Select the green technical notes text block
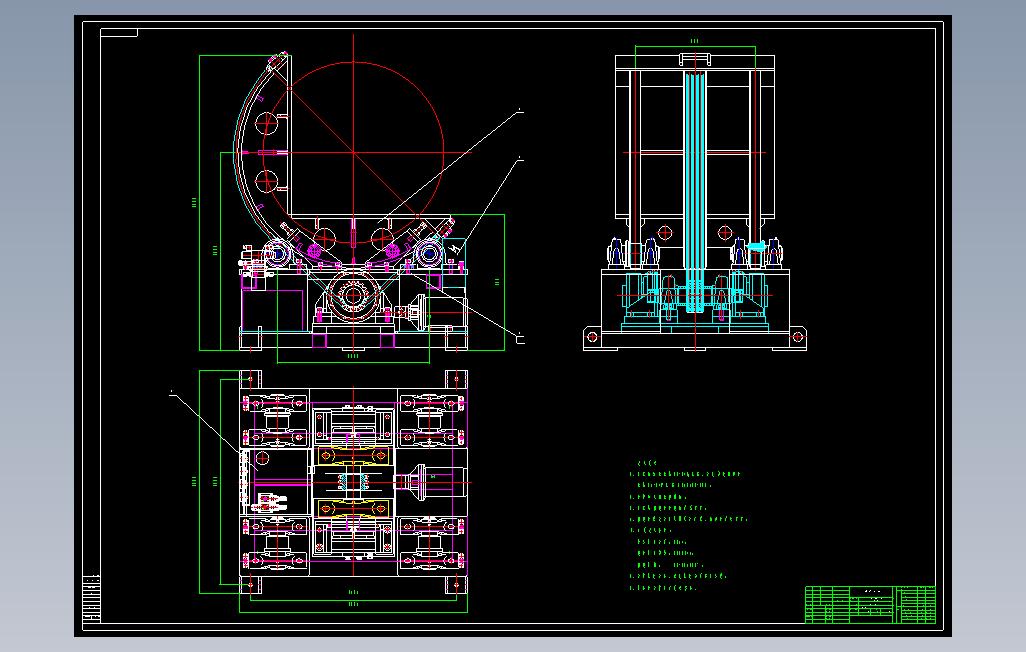The image size is (1026, 652). (688, 526)
